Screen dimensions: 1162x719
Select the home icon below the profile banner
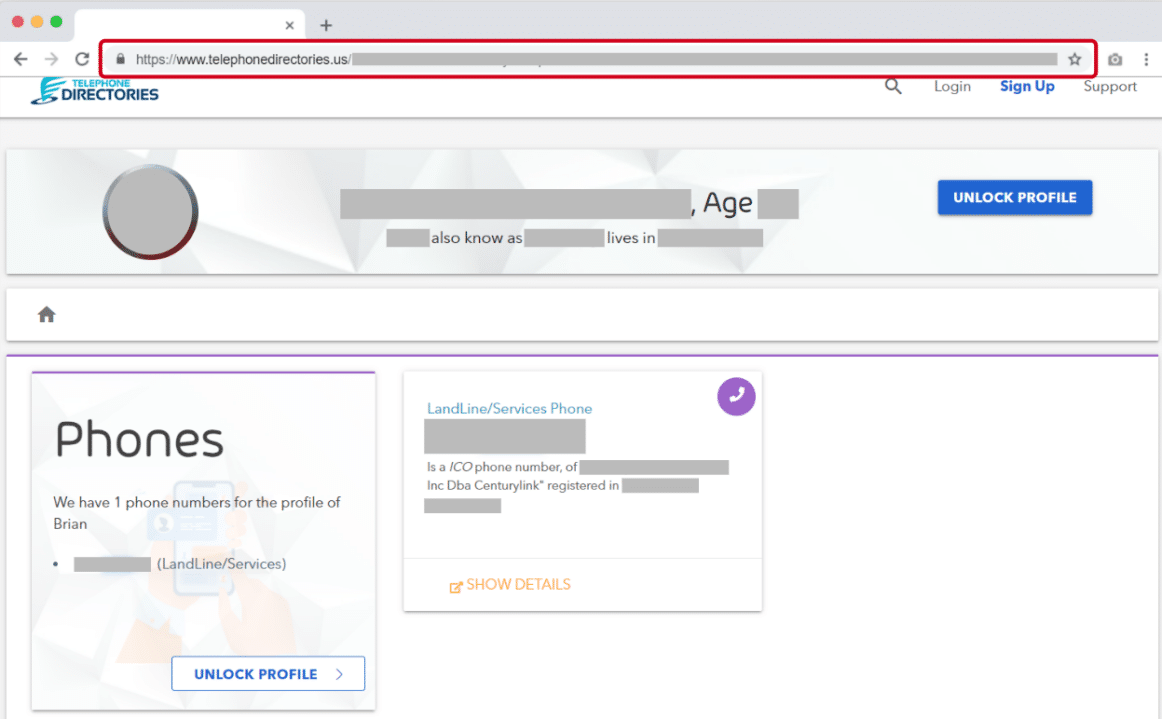[x=46, y=314]
